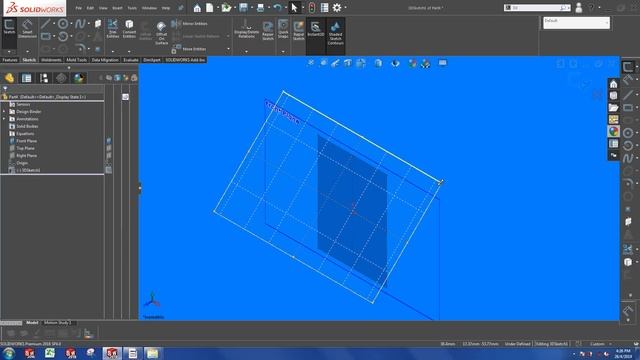
Task: Open the DisplayManager tab
Action: [79, 78]
